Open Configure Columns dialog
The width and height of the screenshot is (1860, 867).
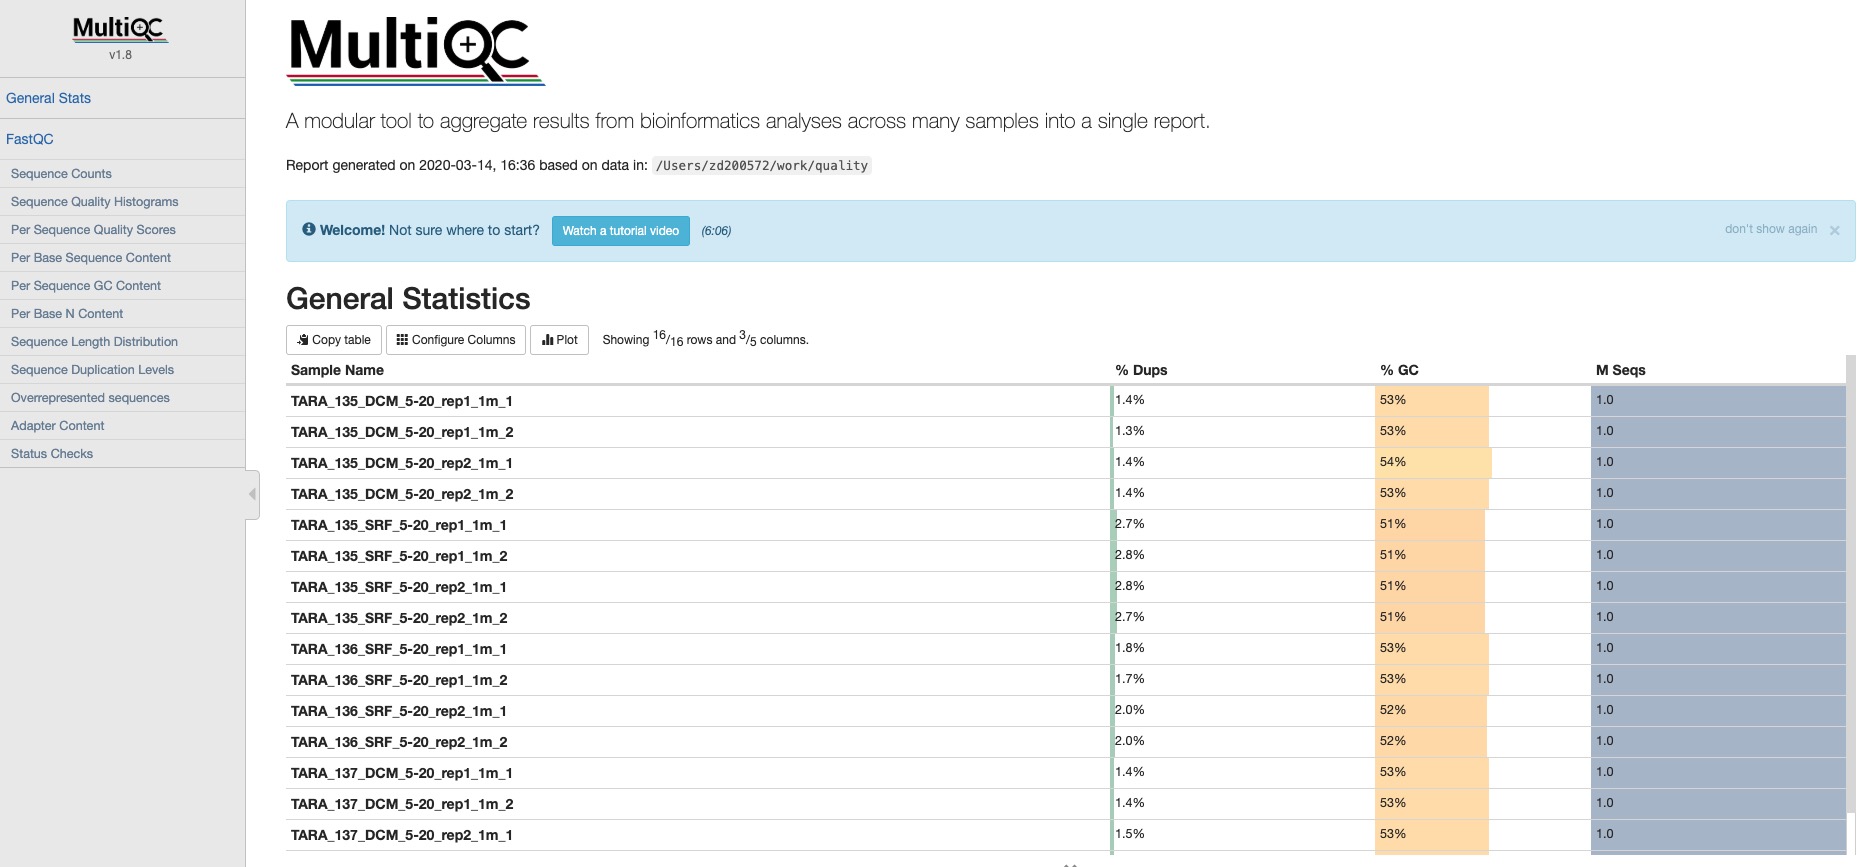click(455, 340)
